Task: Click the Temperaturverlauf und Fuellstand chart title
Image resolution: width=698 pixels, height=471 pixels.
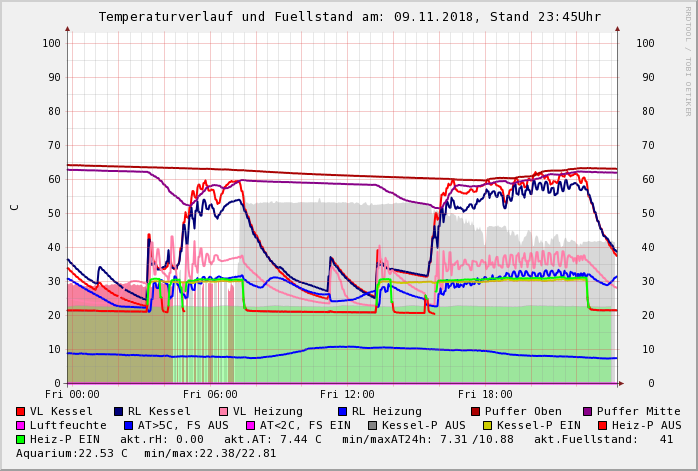Action: tap(349, 17)
